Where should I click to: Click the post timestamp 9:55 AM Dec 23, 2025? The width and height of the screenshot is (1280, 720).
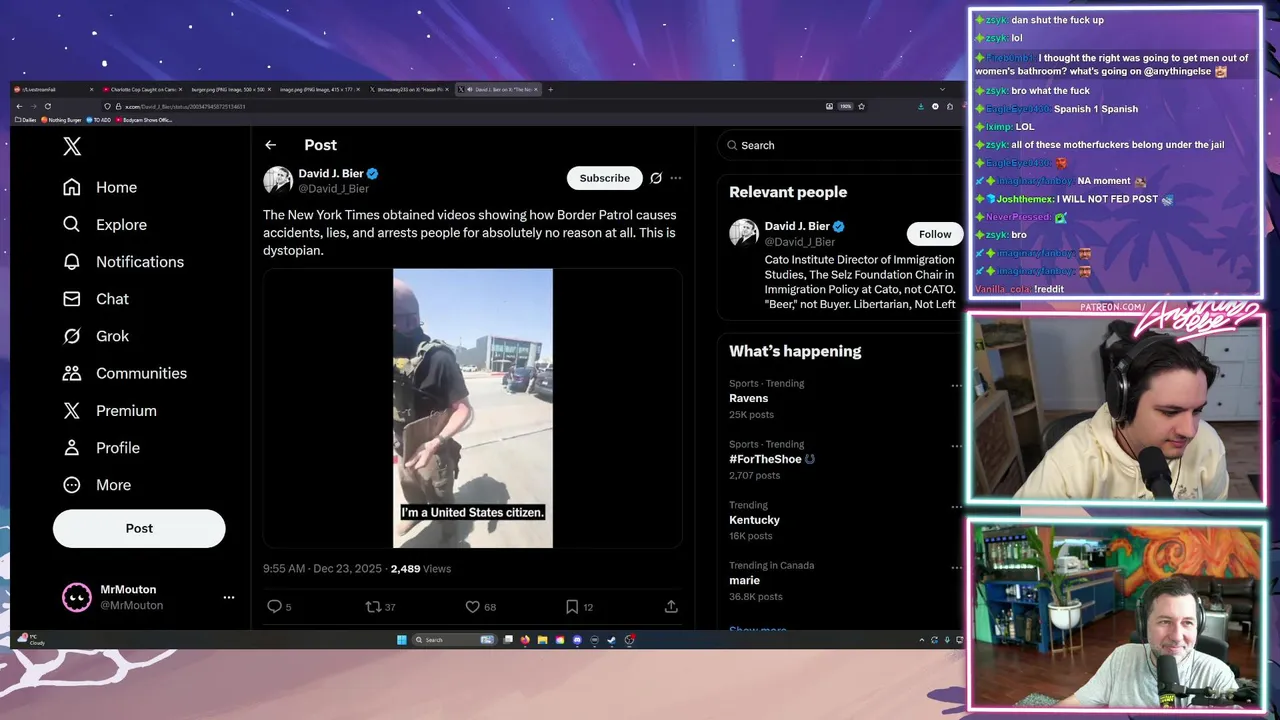click(322, 569)
